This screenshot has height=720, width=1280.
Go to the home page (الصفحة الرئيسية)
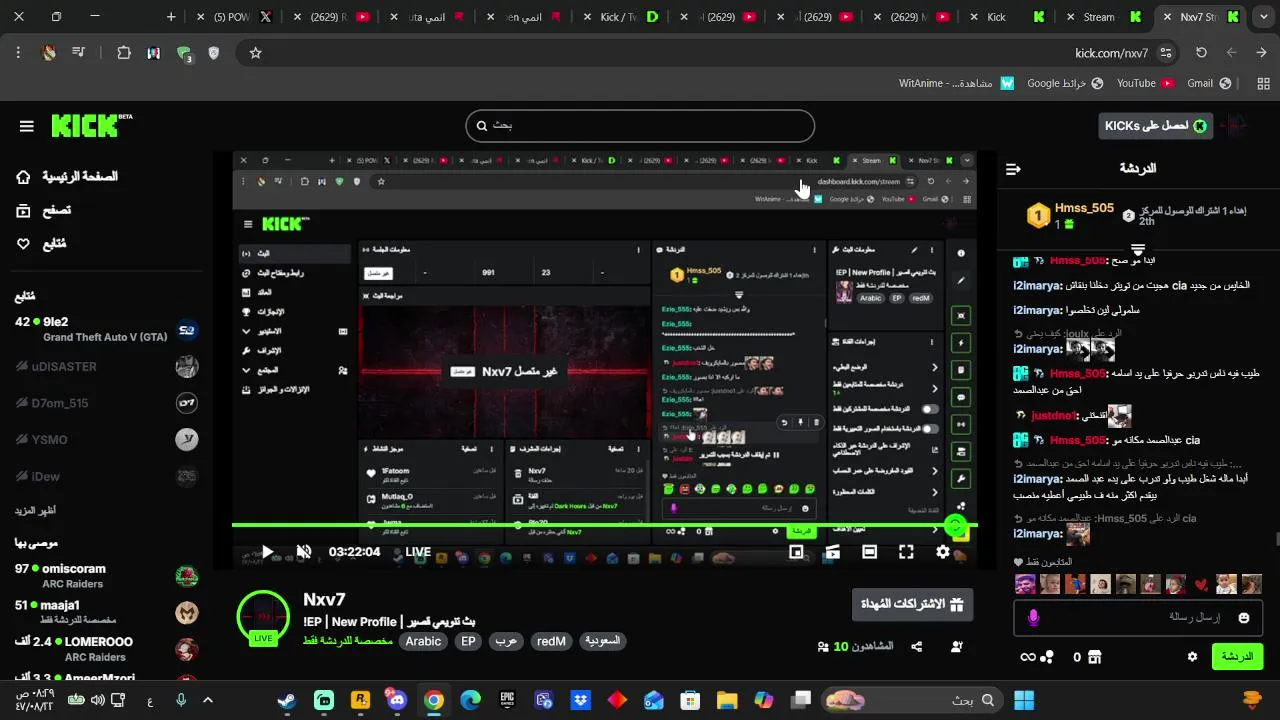[67, 177]
